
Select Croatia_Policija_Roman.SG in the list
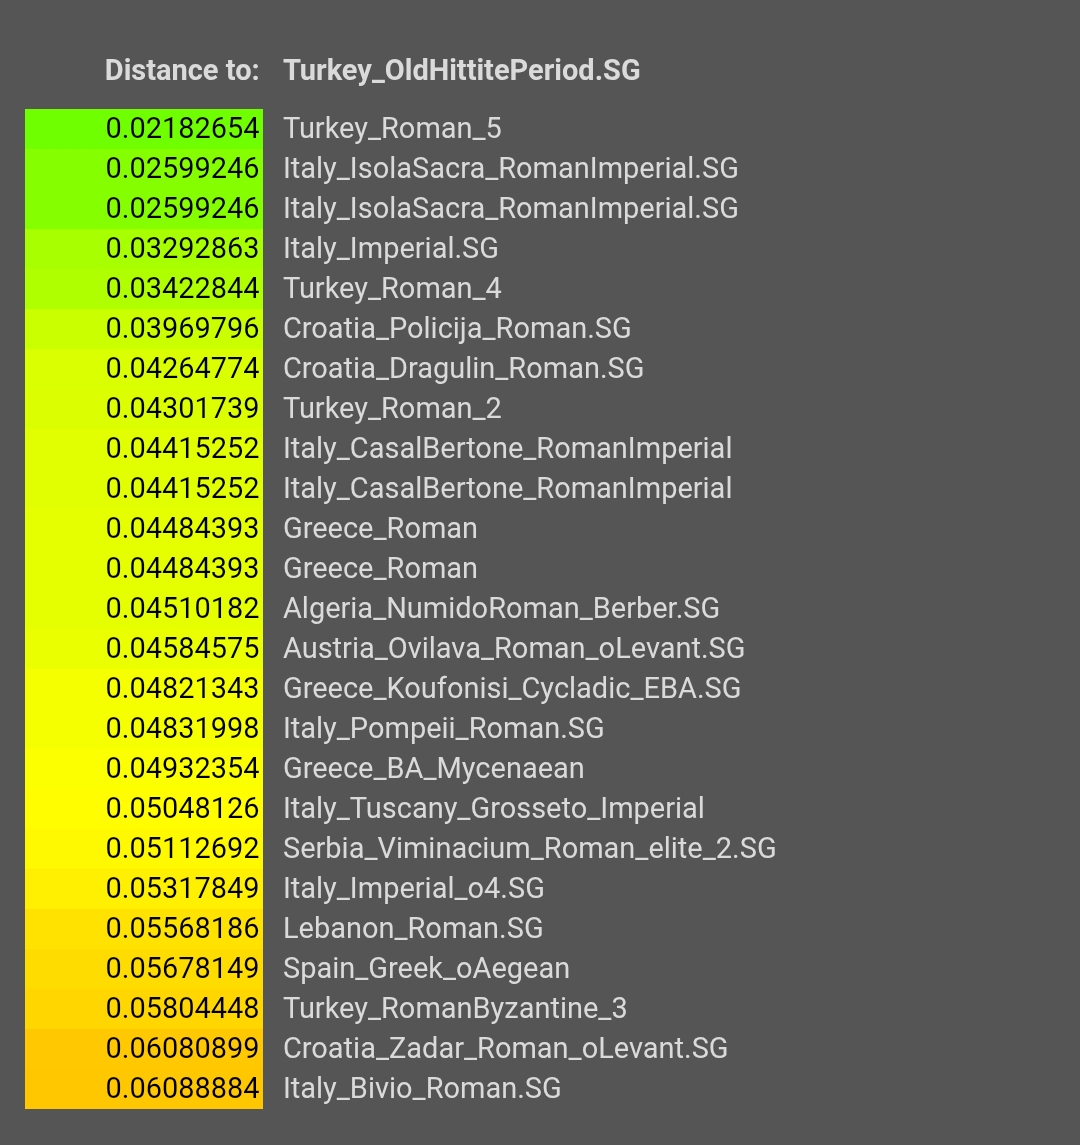coord(457,329)
